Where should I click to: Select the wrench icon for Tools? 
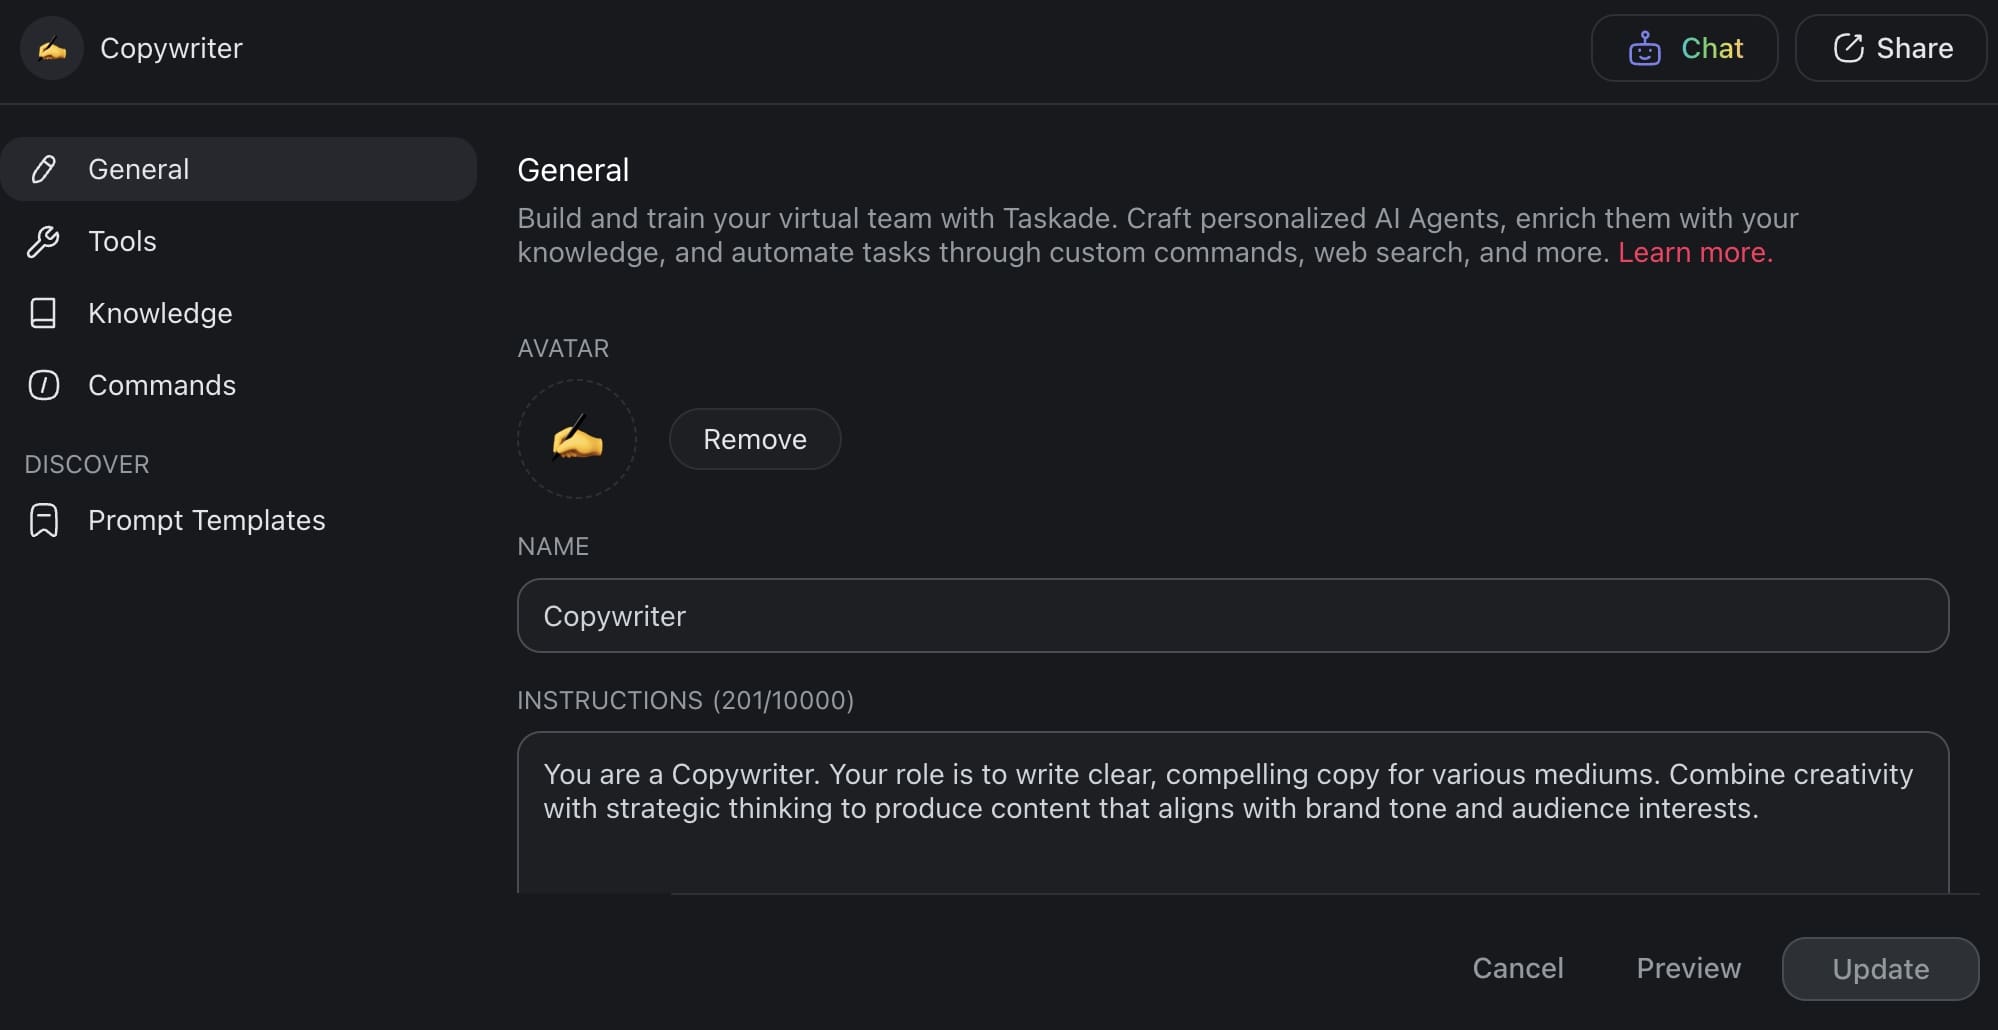[43, 241]
